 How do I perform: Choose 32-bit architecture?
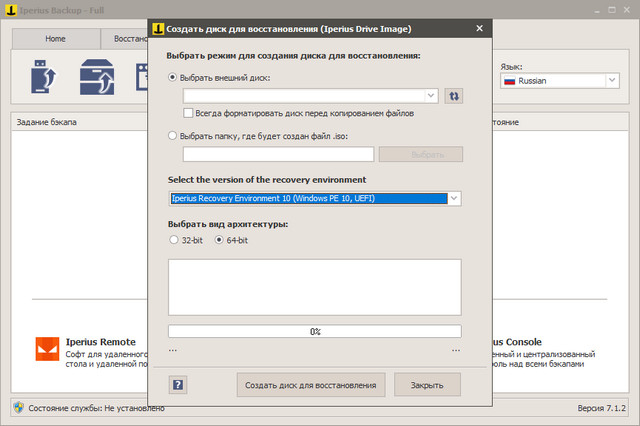[x=174, y=240]
